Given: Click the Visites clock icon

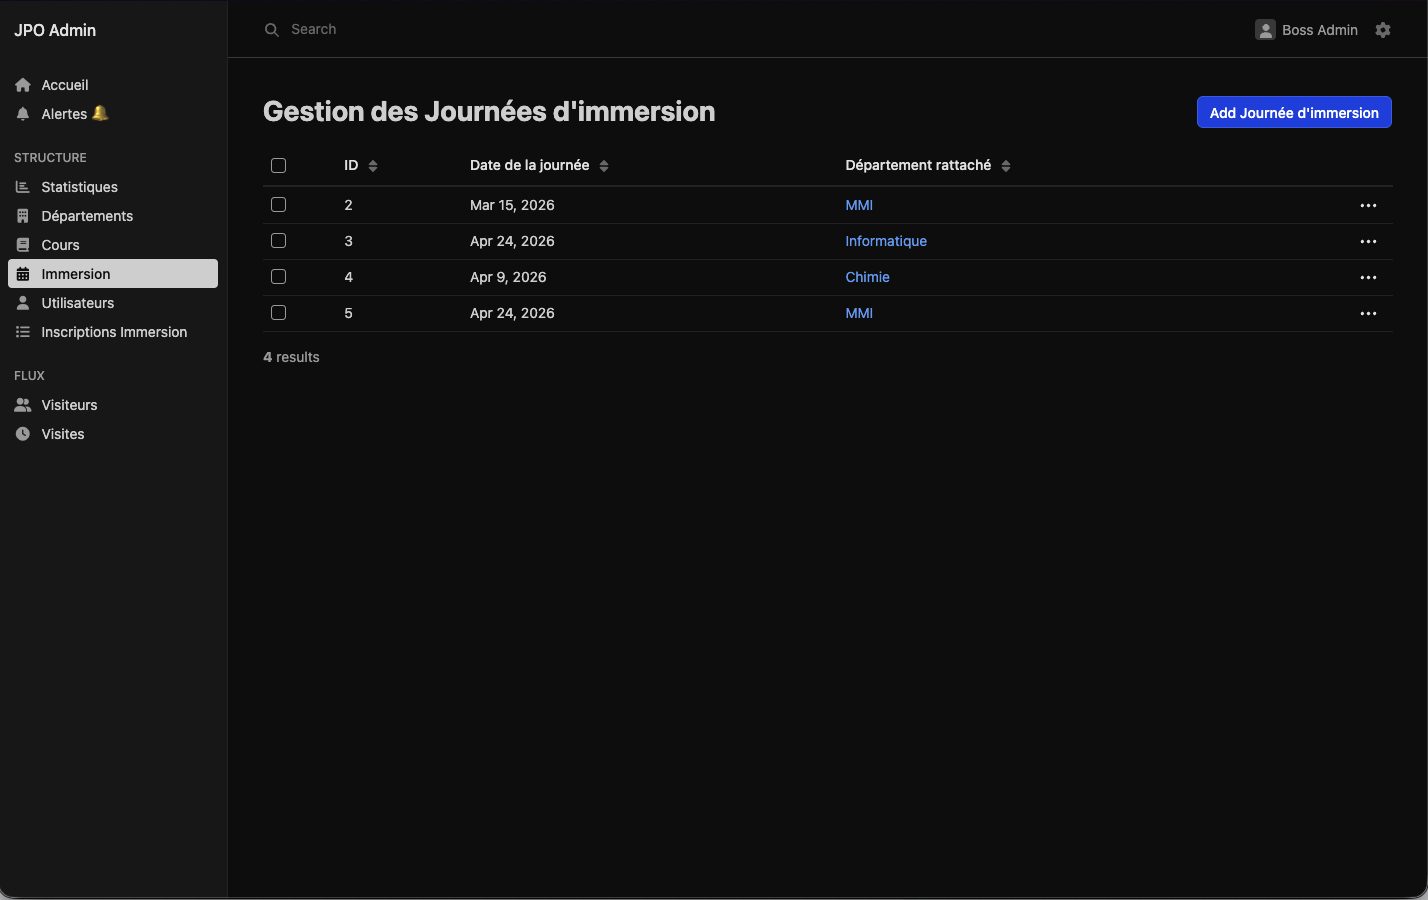Looking at the screenshot, I should click(23, 434).
